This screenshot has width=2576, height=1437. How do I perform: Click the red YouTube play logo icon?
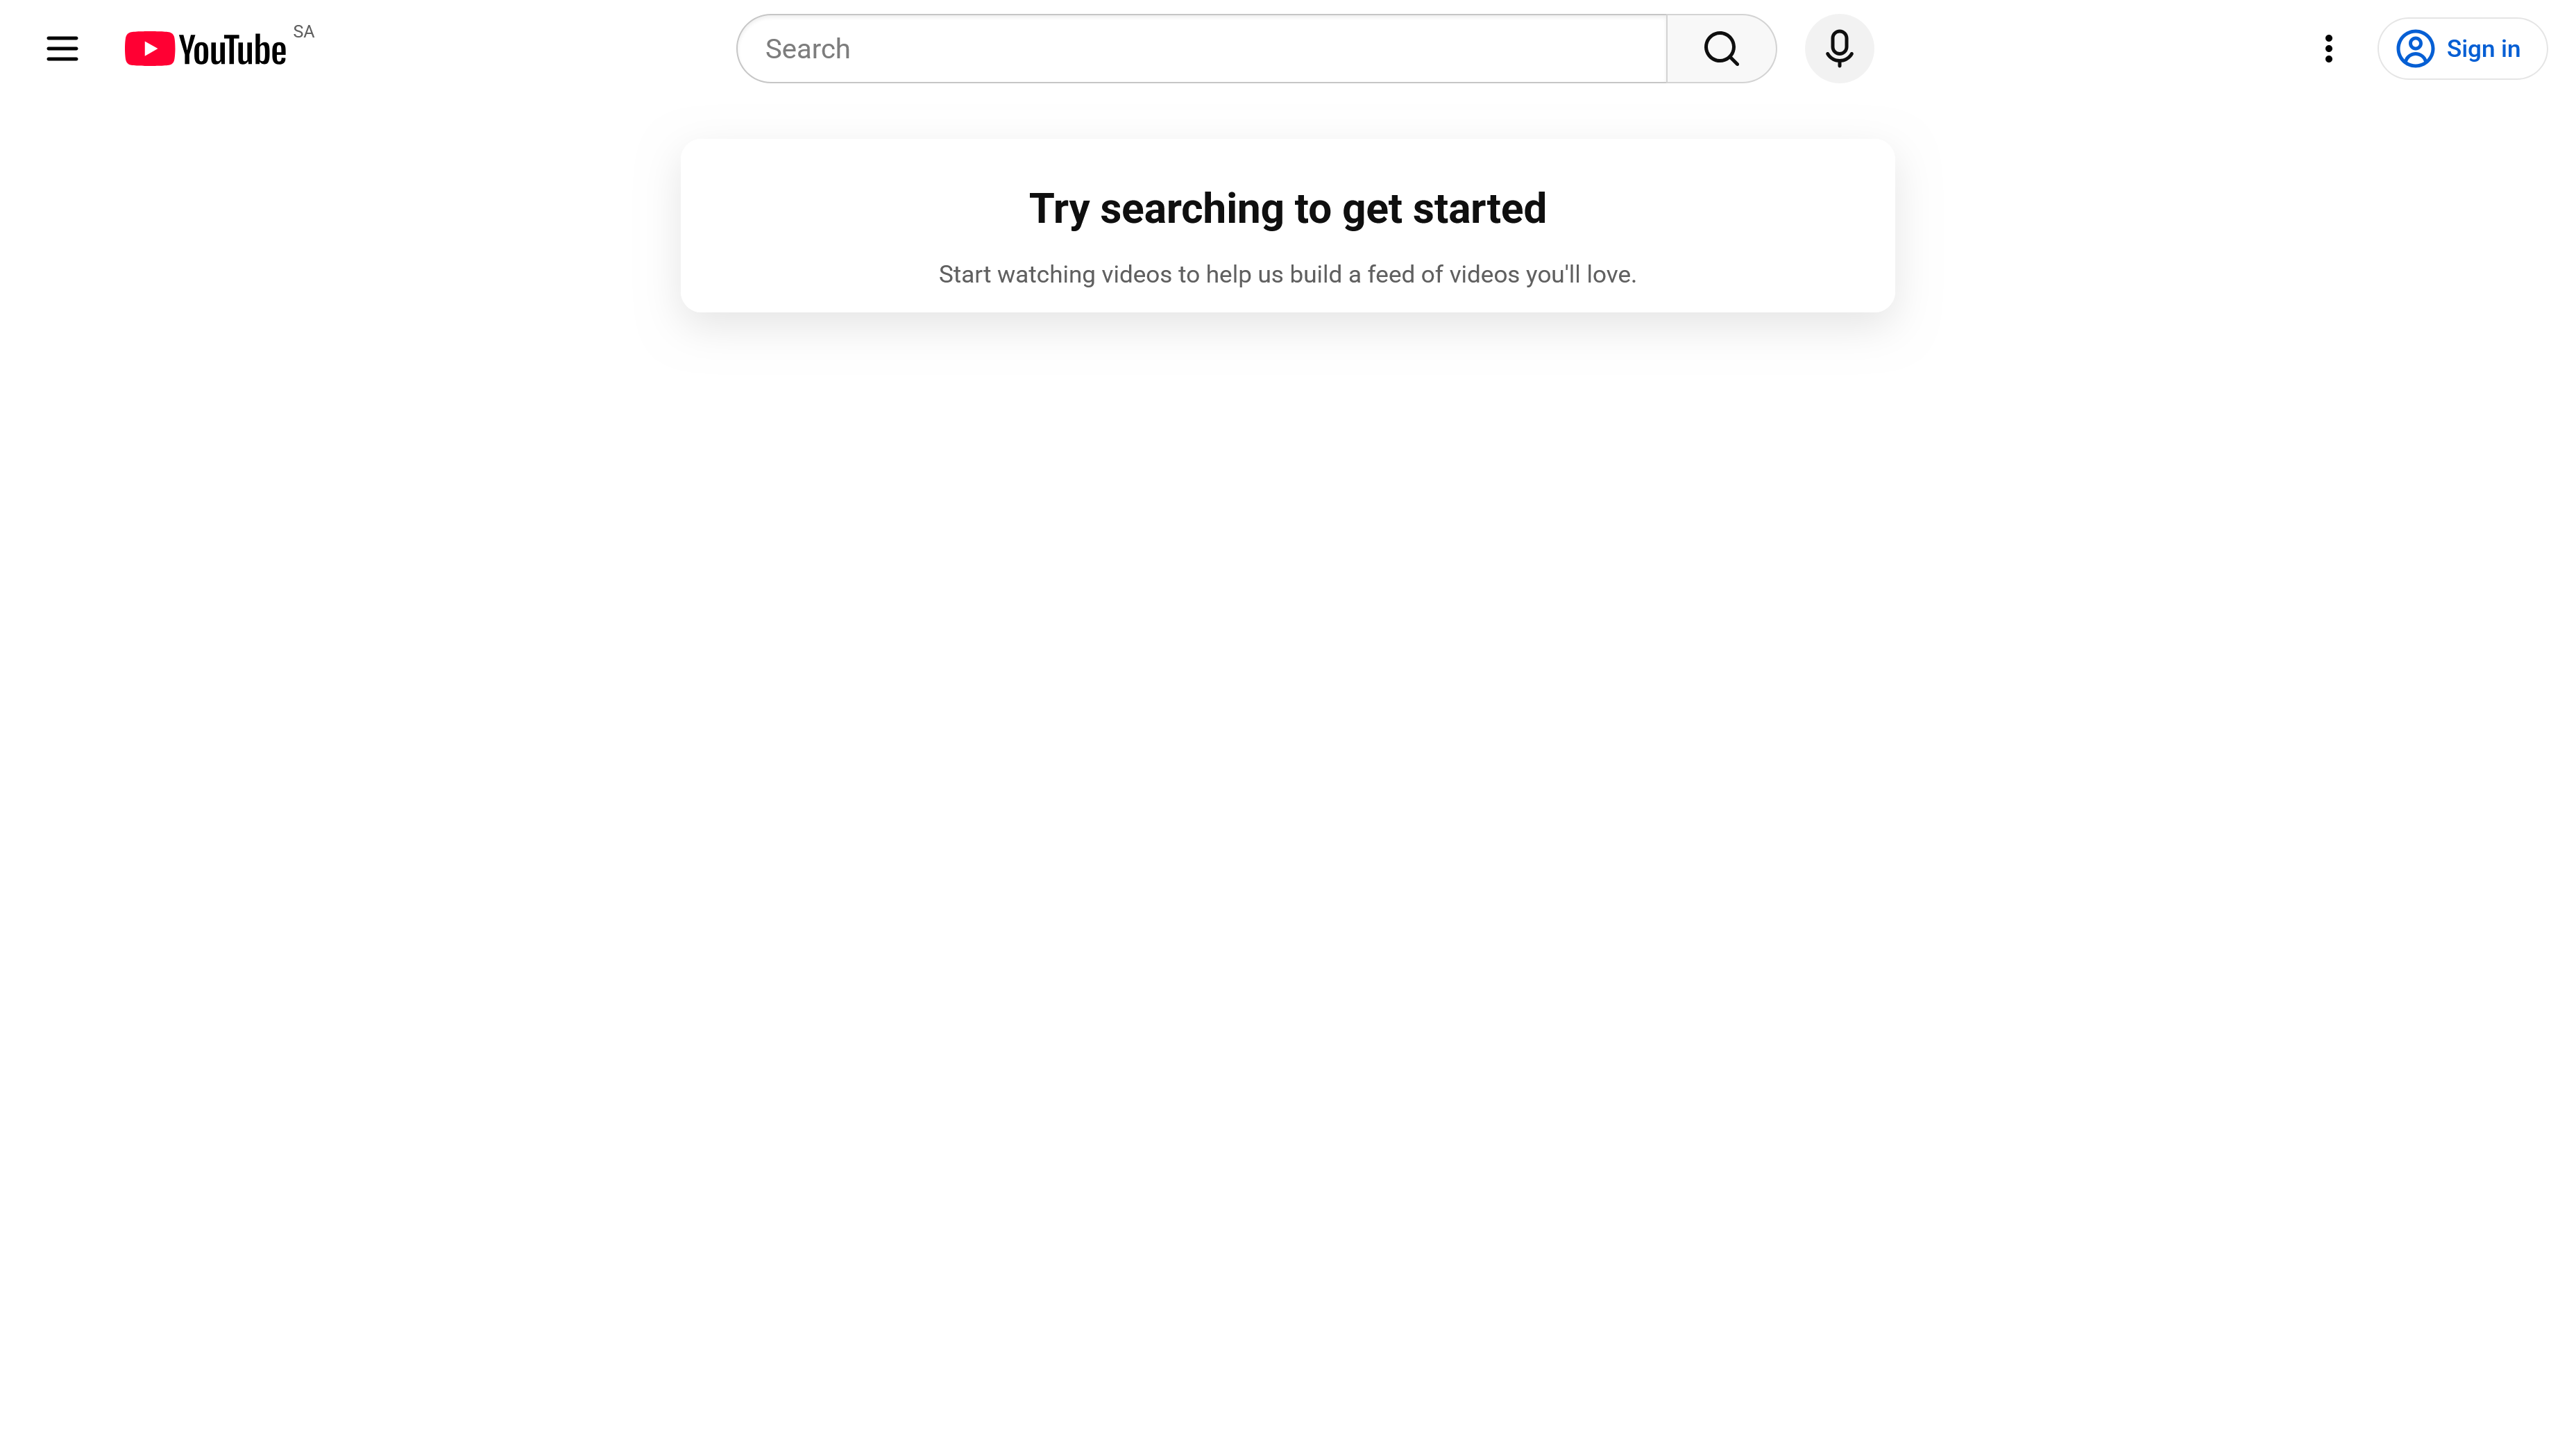click(150, 48)
